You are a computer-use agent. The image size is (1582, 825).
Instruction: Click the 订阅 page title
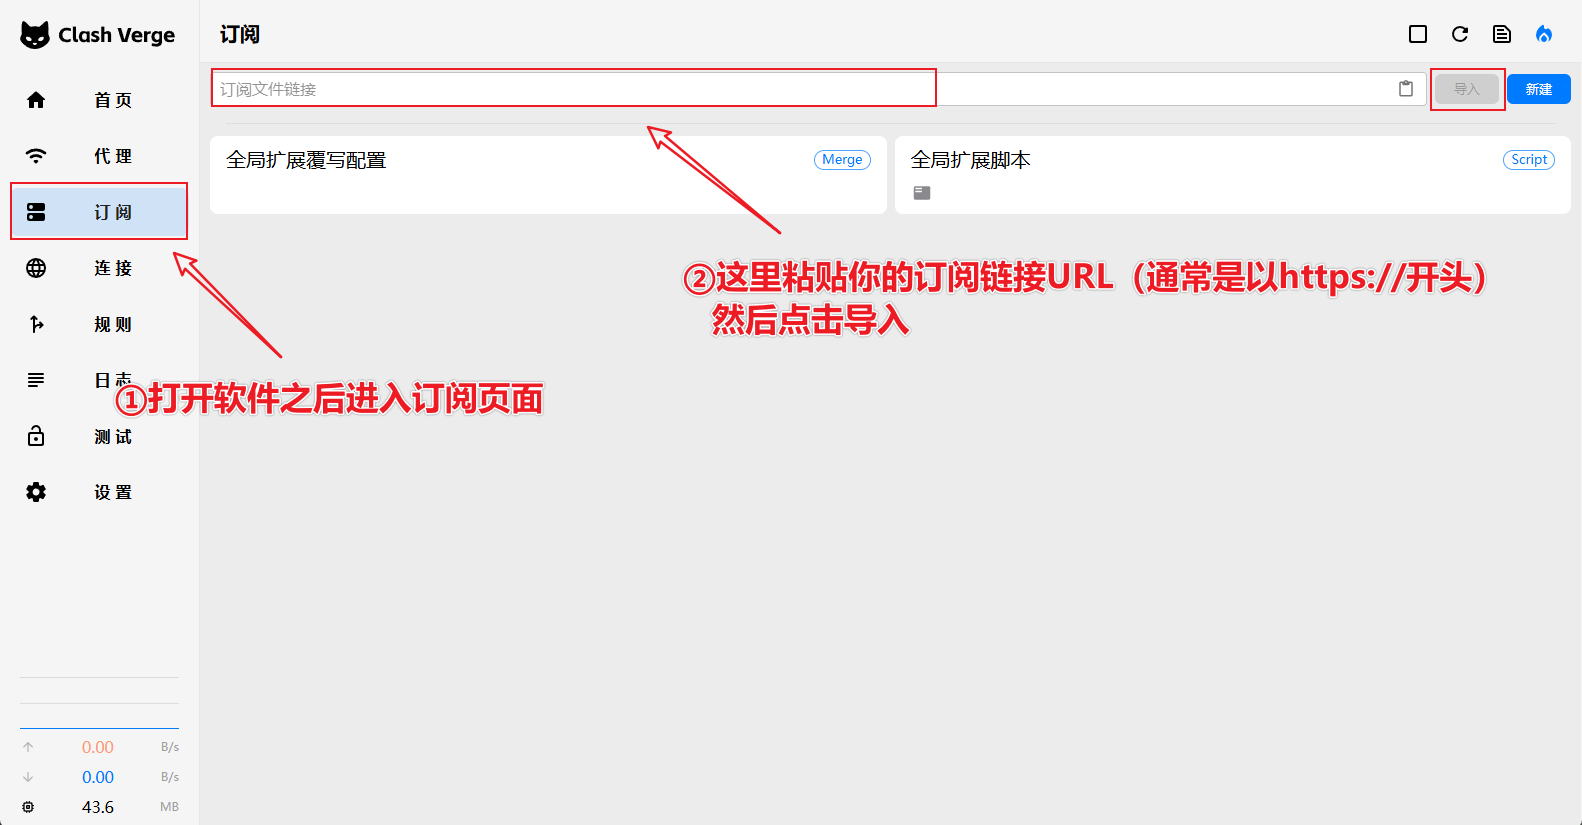pyautogui.click(x=240, y=34)
